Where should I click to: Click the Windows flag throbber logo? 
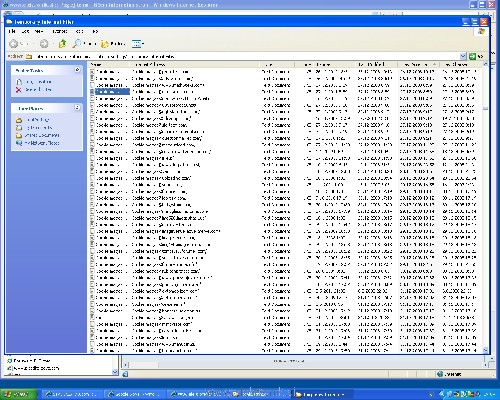(x=481, y=32)
